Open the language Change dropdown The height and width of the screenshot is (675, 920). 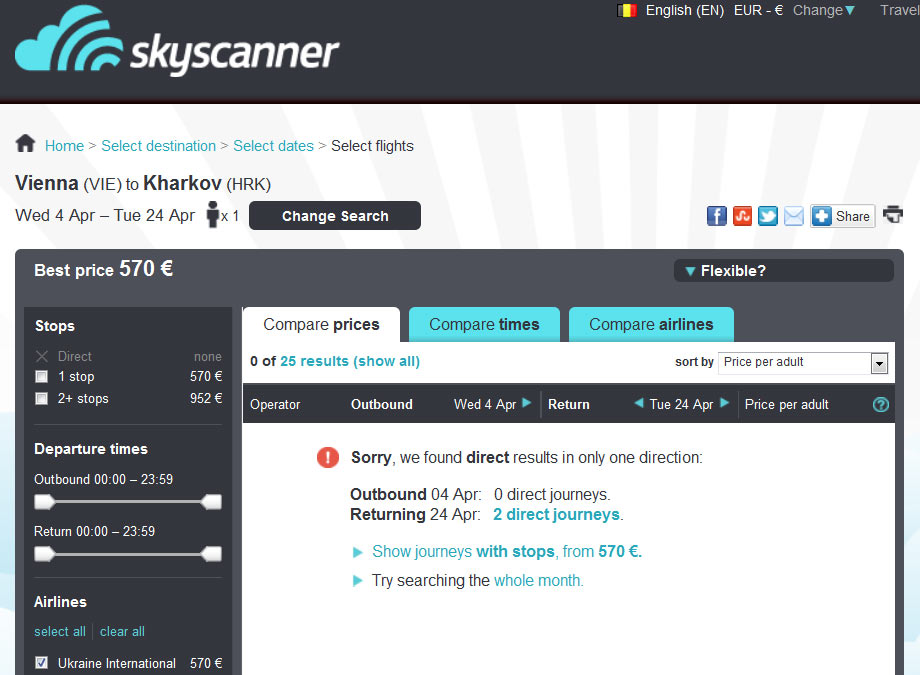824,11
